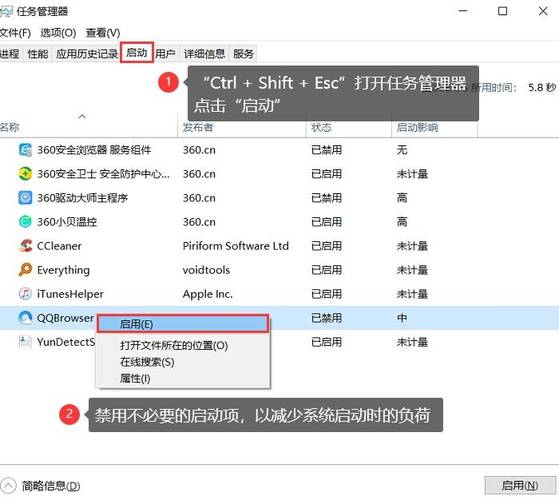Sort by the 启动影响 column header
559x500 pixels.
[417, 127]
